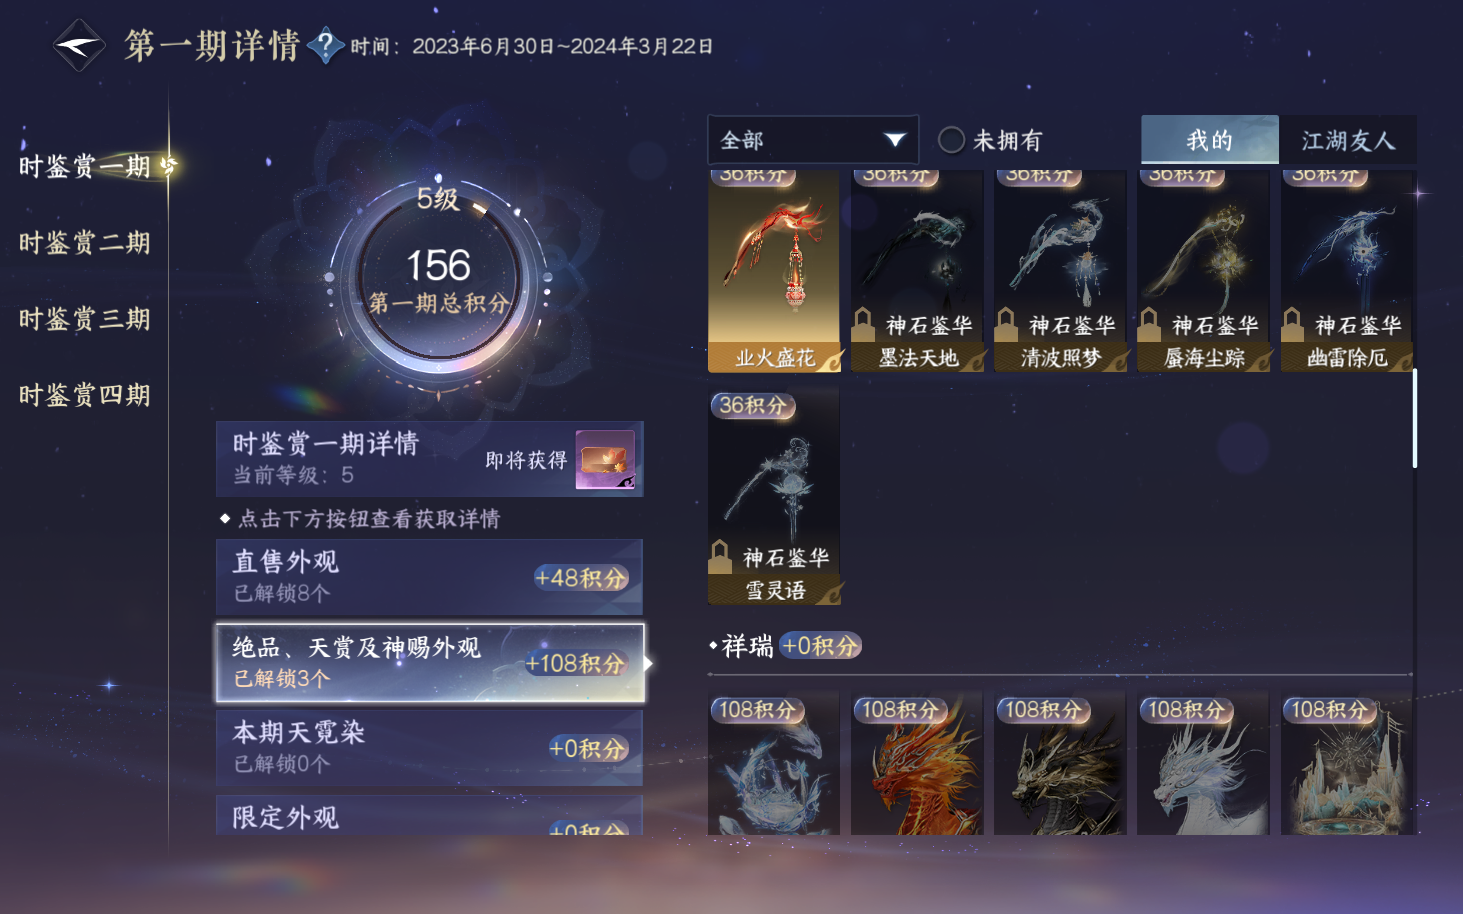The height and width of the screenshot is (914, 1463).
Task: Select the 业火盛花 weapon card
Action: [x=774, y=271]
